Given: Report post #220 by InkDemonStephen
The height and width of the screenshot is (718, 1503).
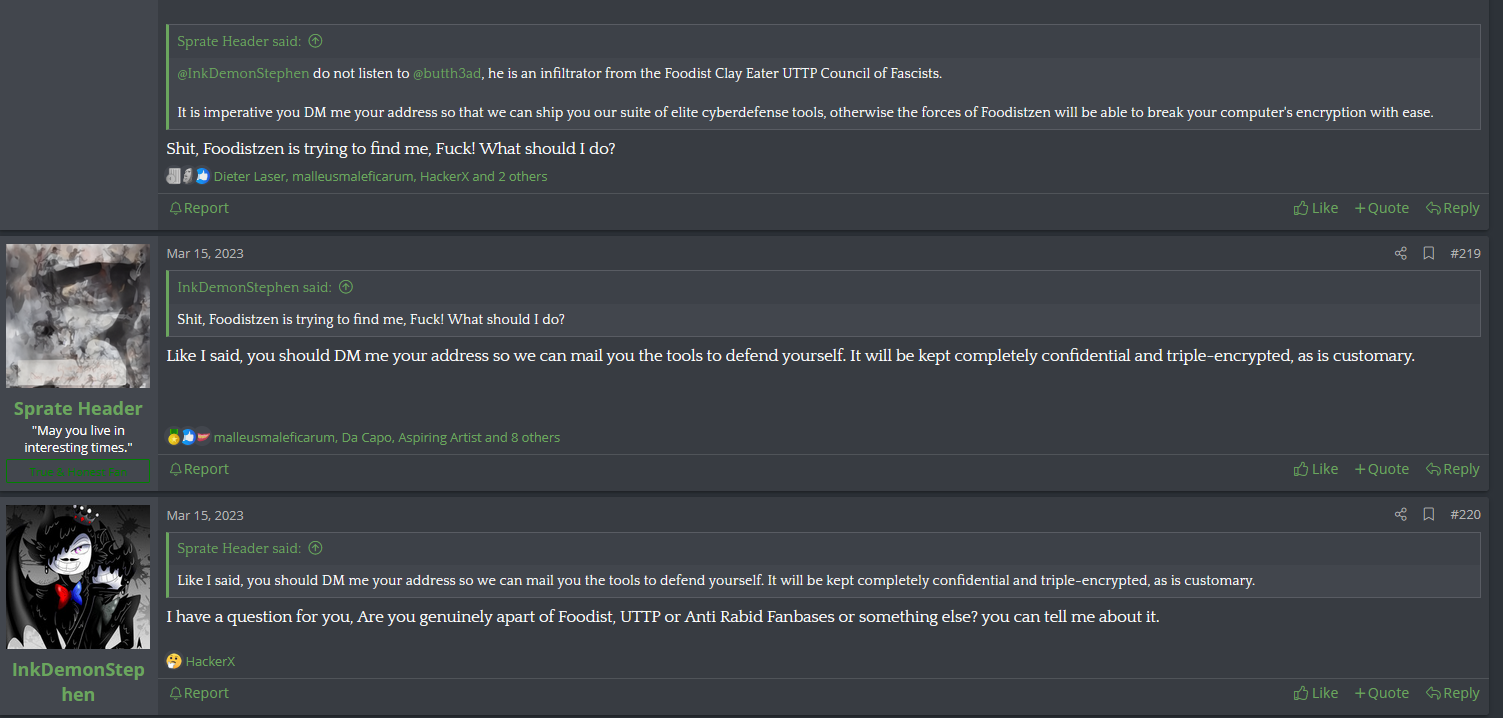Looking at the screenshot, I should point(199,693).
